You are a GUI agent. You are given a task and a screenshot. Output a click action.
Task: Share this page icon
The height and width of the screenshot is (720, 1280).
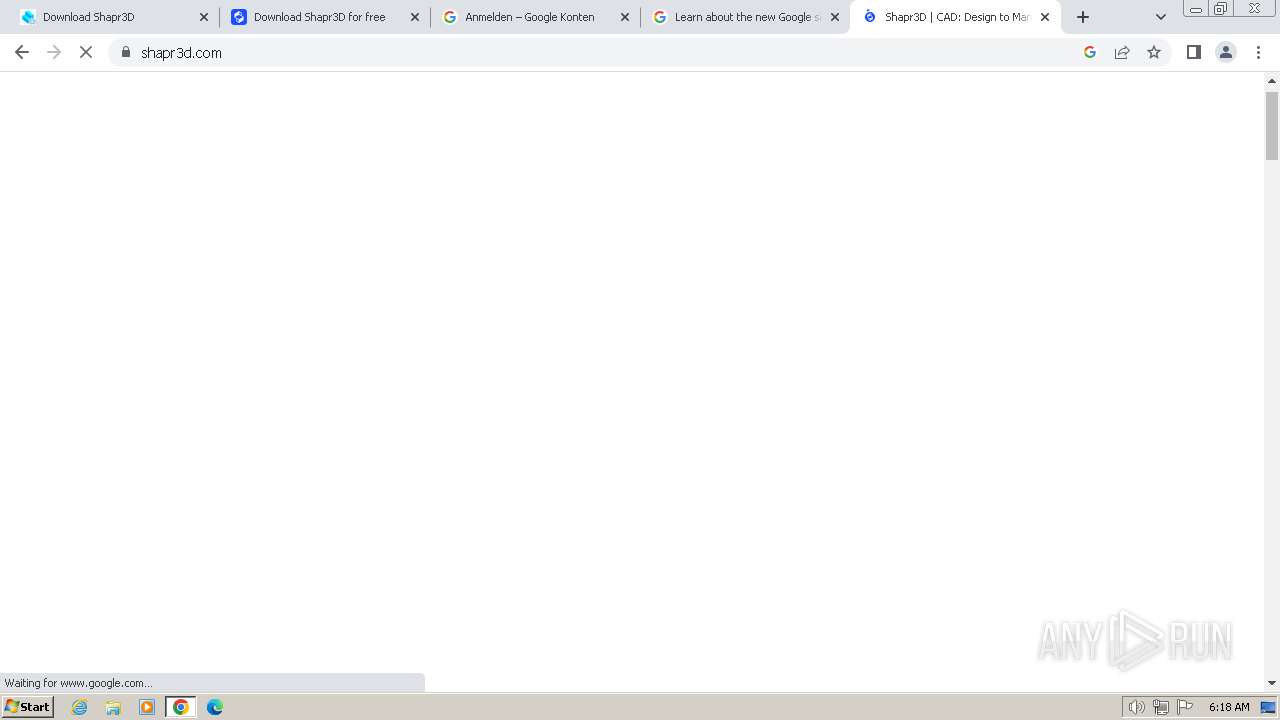[x=1122, y=52]
